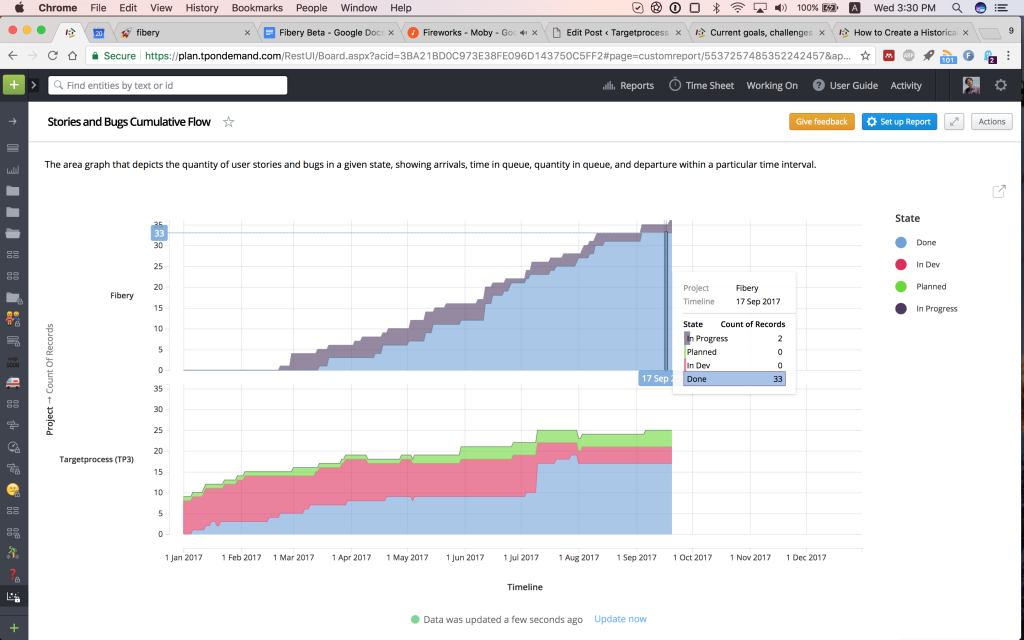
Task: Open the Time Sheet page
Action: point(701,86)
